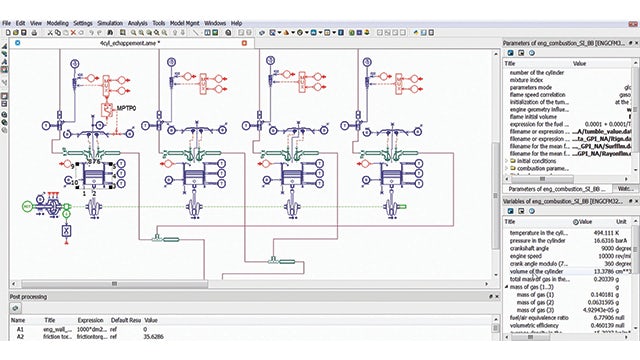Click the last icon in the main toolbar
This screenshot has height=360, width=640.
pos(431,33)
